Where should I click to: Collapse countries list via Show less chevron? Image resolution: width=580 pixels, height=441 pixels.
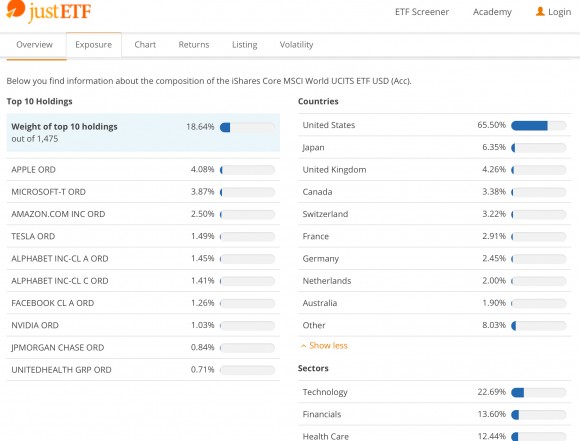pyautogui.click(x=304, y=346)
